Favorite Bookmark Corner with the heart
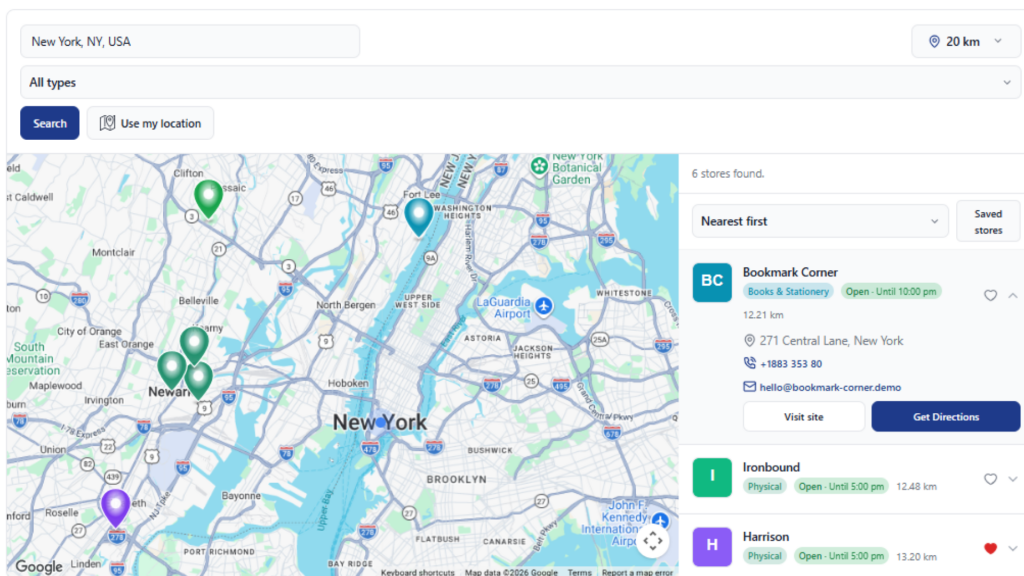 990,295
